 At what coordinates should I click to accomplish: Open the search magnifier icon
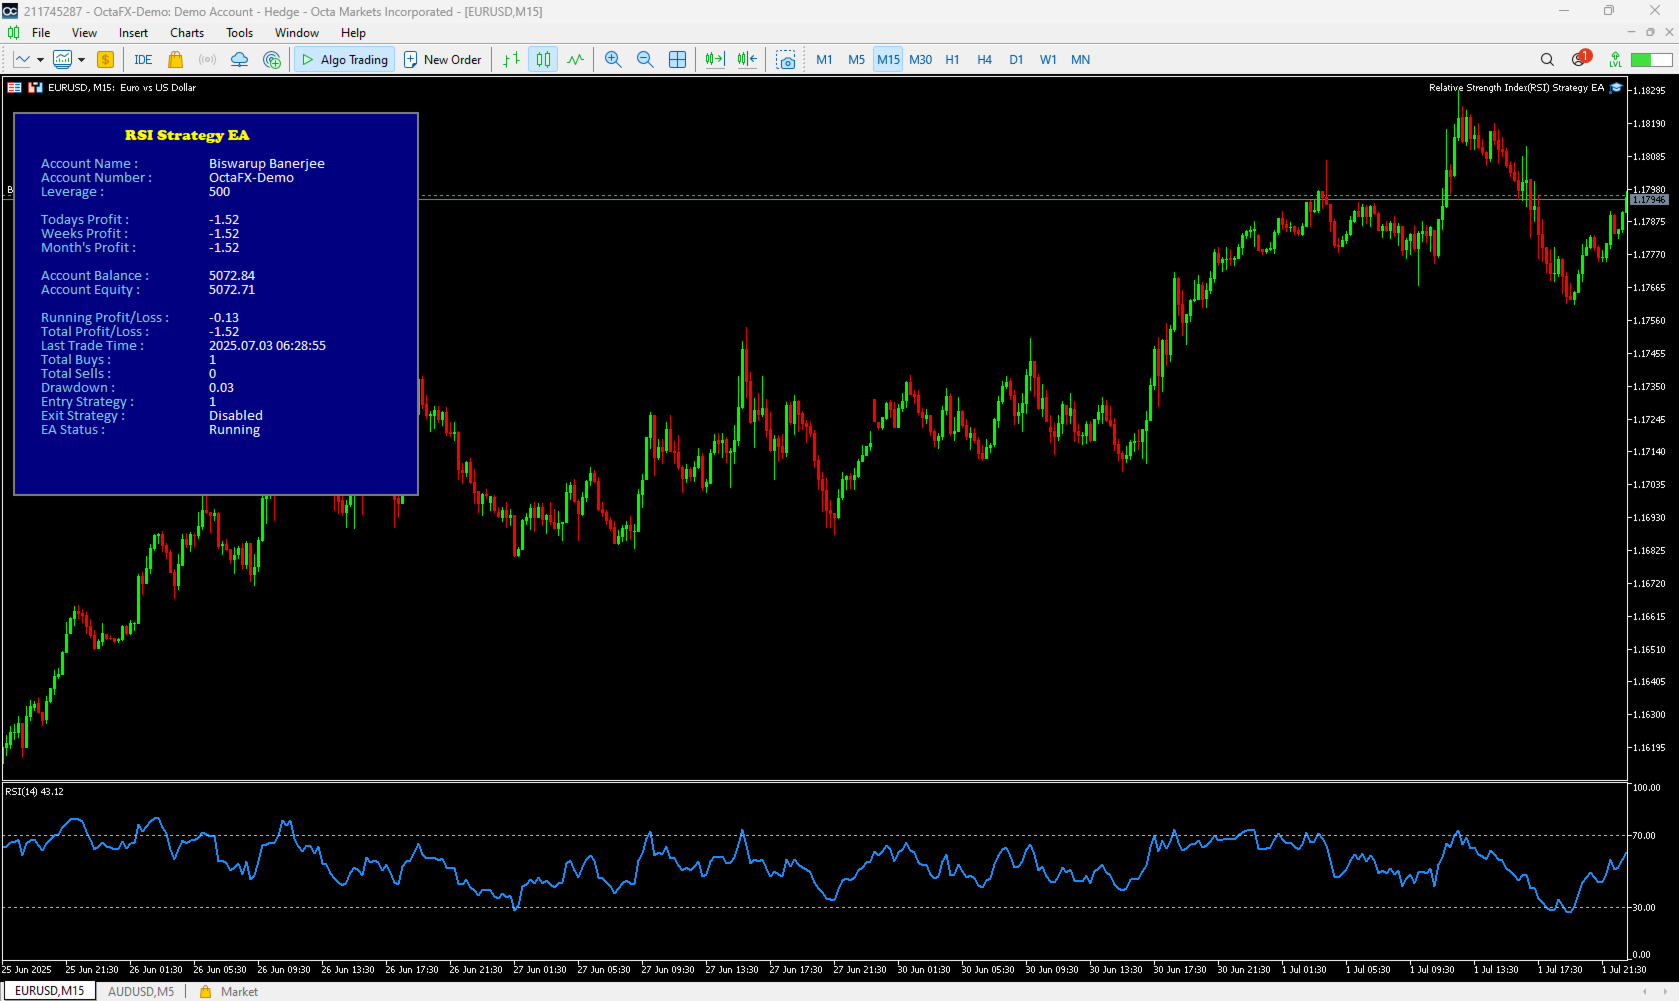pyautogui.click(x=1547, y=60)
